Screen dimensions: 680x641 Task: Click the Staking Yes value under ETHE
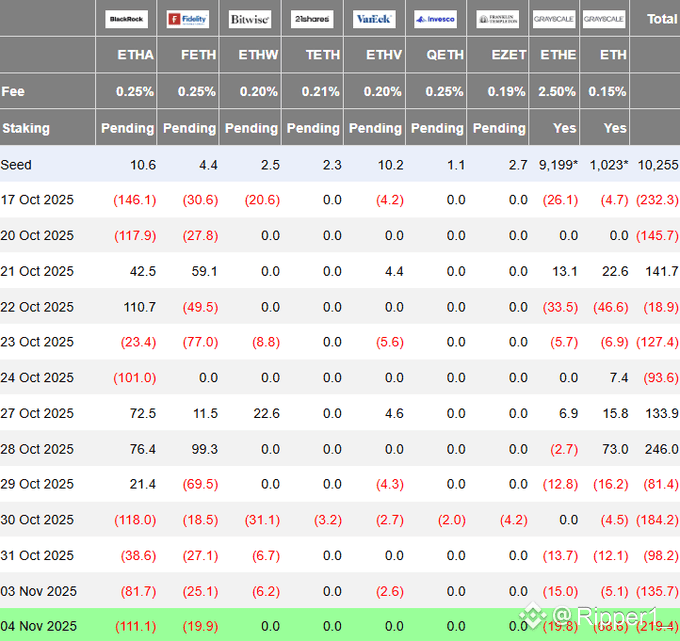pos(565,128)
